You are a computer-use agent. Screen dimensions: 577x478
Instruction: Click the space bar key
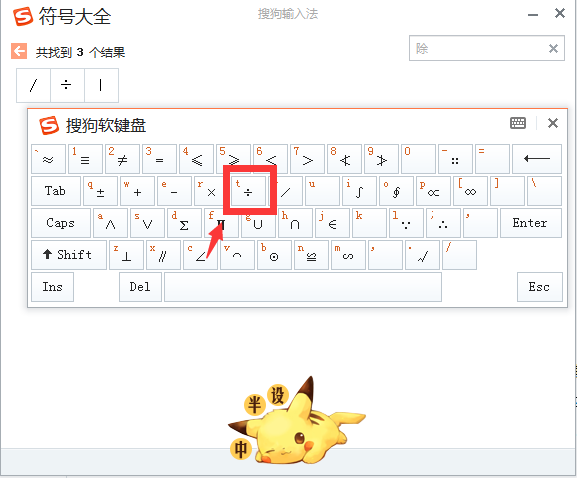[x=303, y=287]
